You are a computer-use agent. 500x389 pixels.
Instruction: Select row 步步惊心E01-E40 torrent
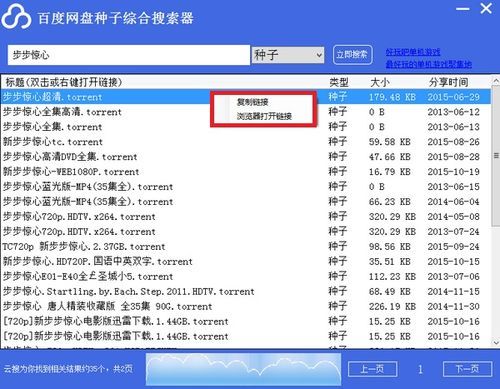(246, 277)
